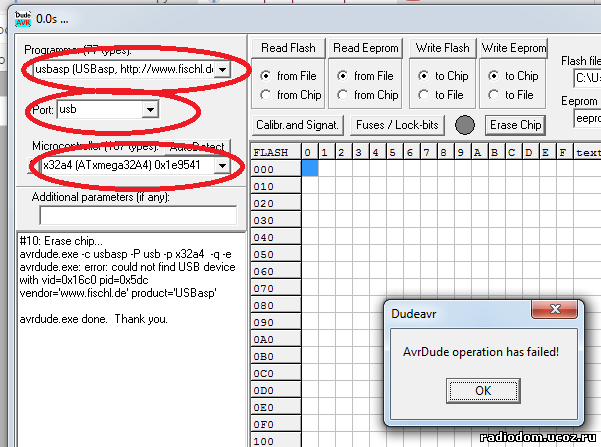The height and width of the screenshot is (447, 601).
Task: Click flash row header 0F0
Action: (276, 424)
